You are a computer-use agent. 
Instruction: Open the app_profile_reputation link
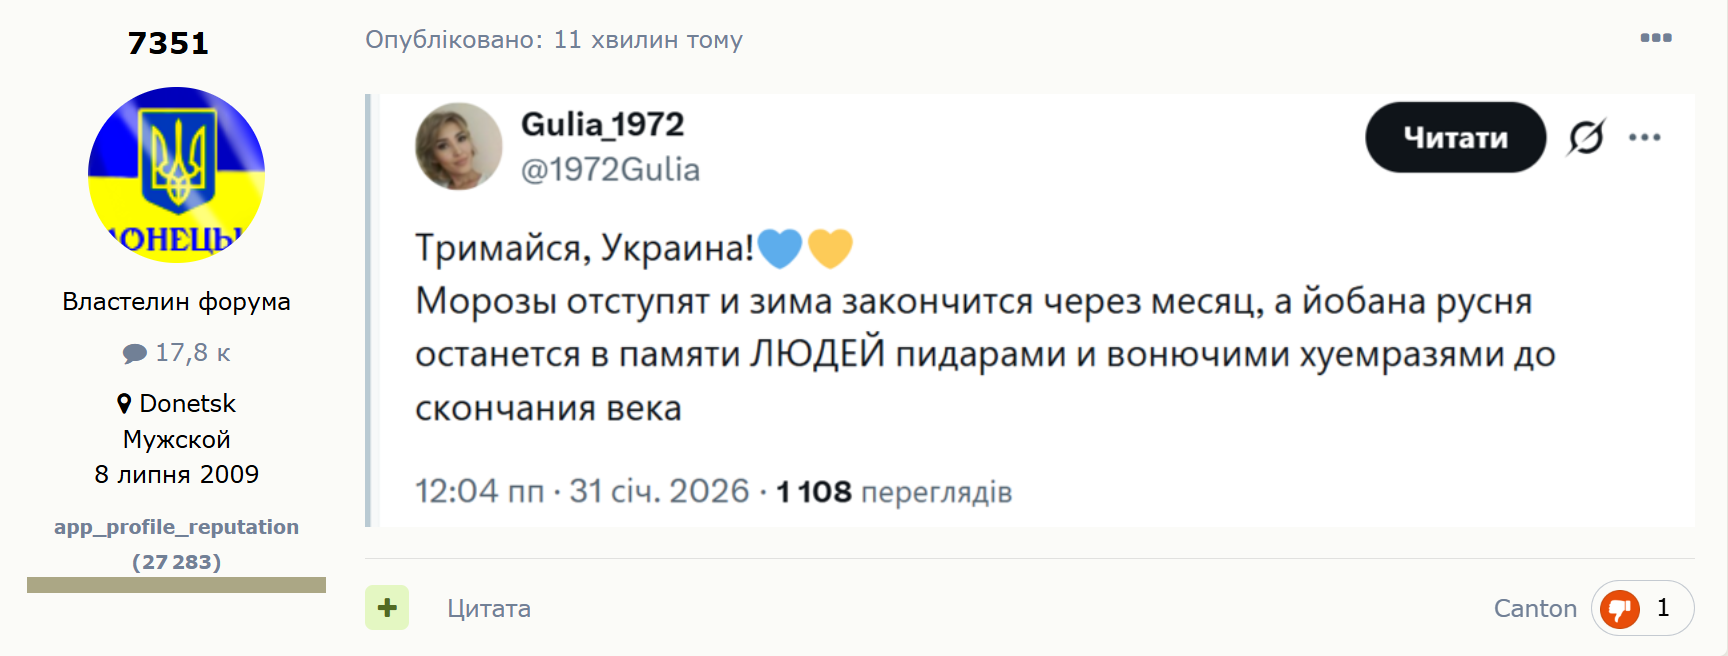(x=176, y=527)
